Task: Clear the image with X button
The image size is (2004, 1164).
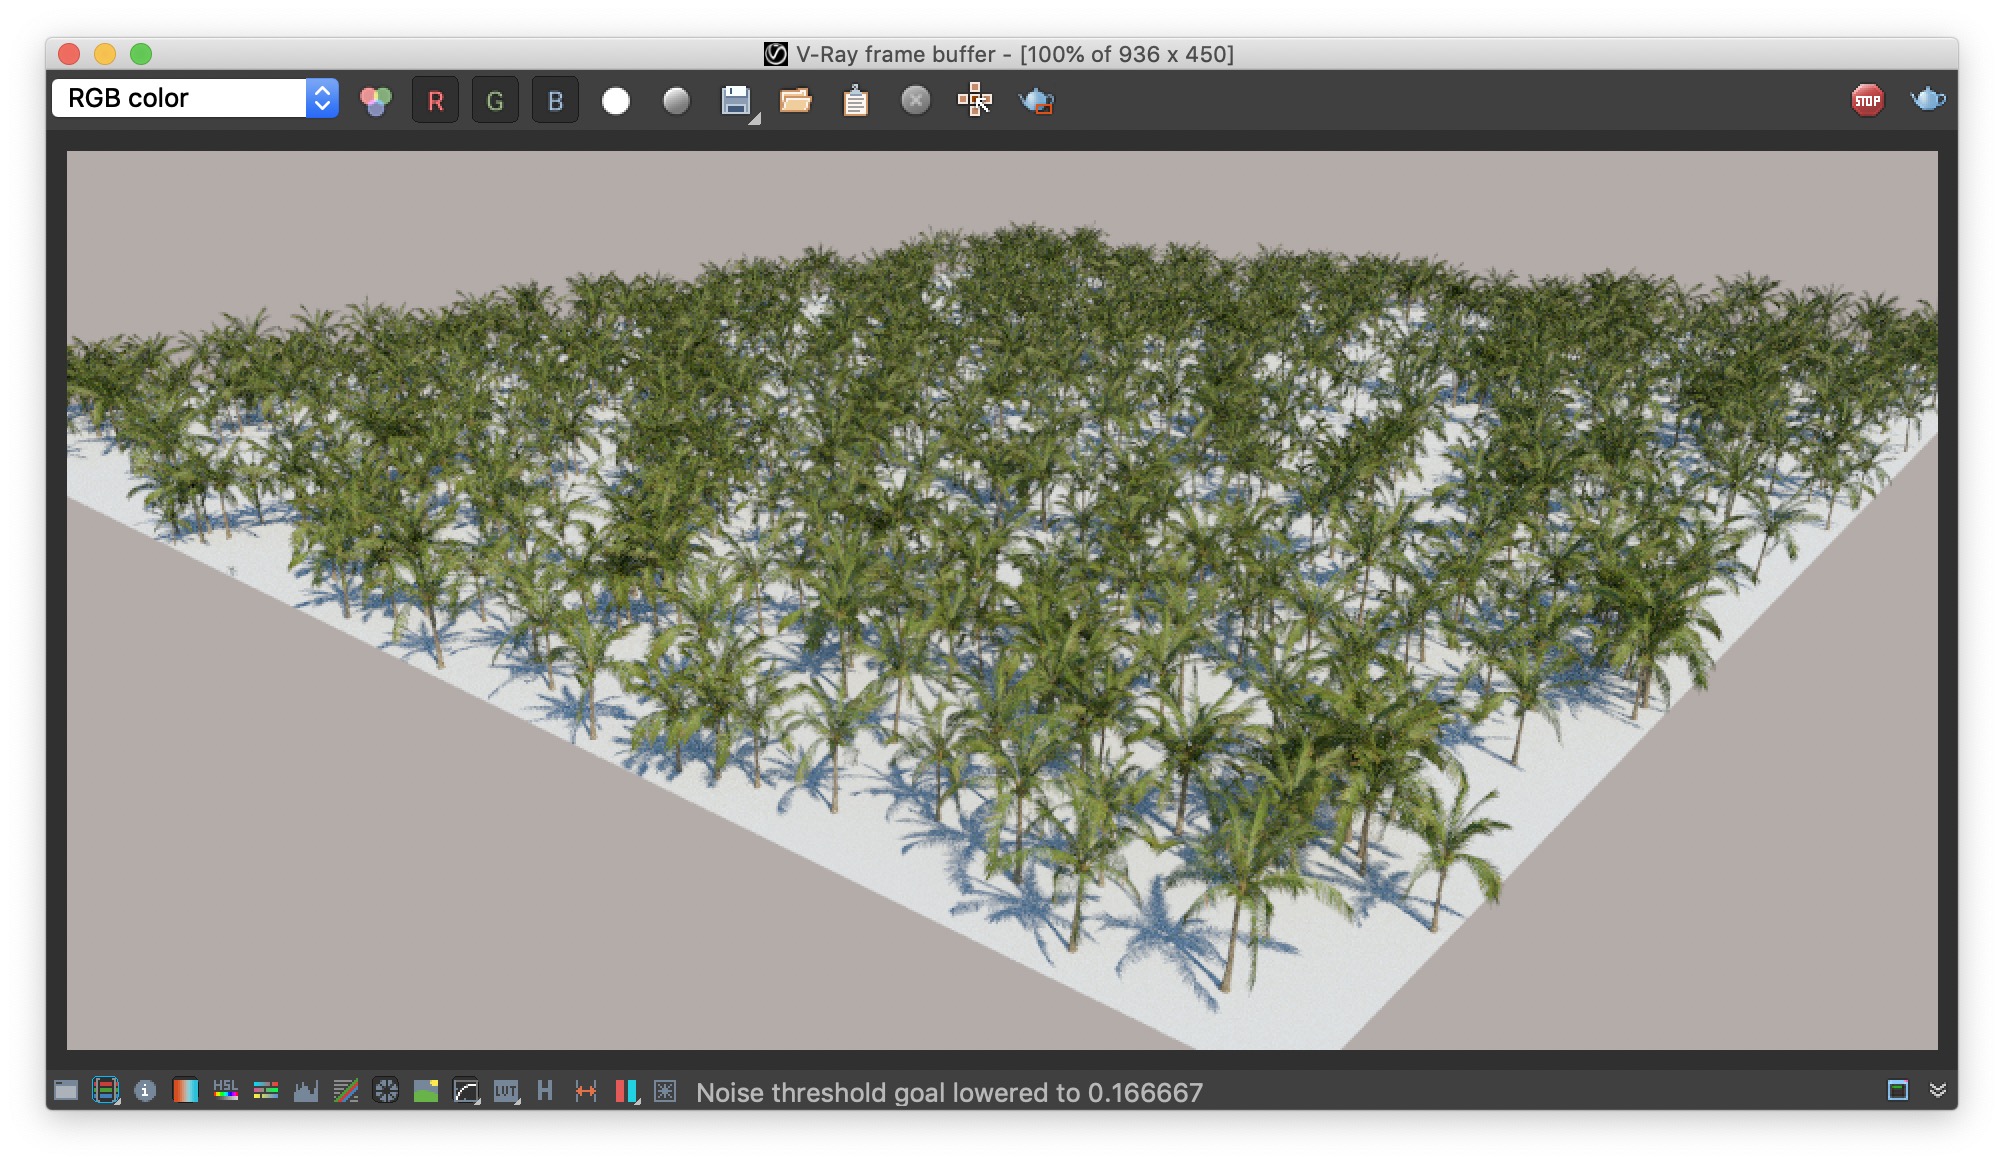Action: coord(915,100)
